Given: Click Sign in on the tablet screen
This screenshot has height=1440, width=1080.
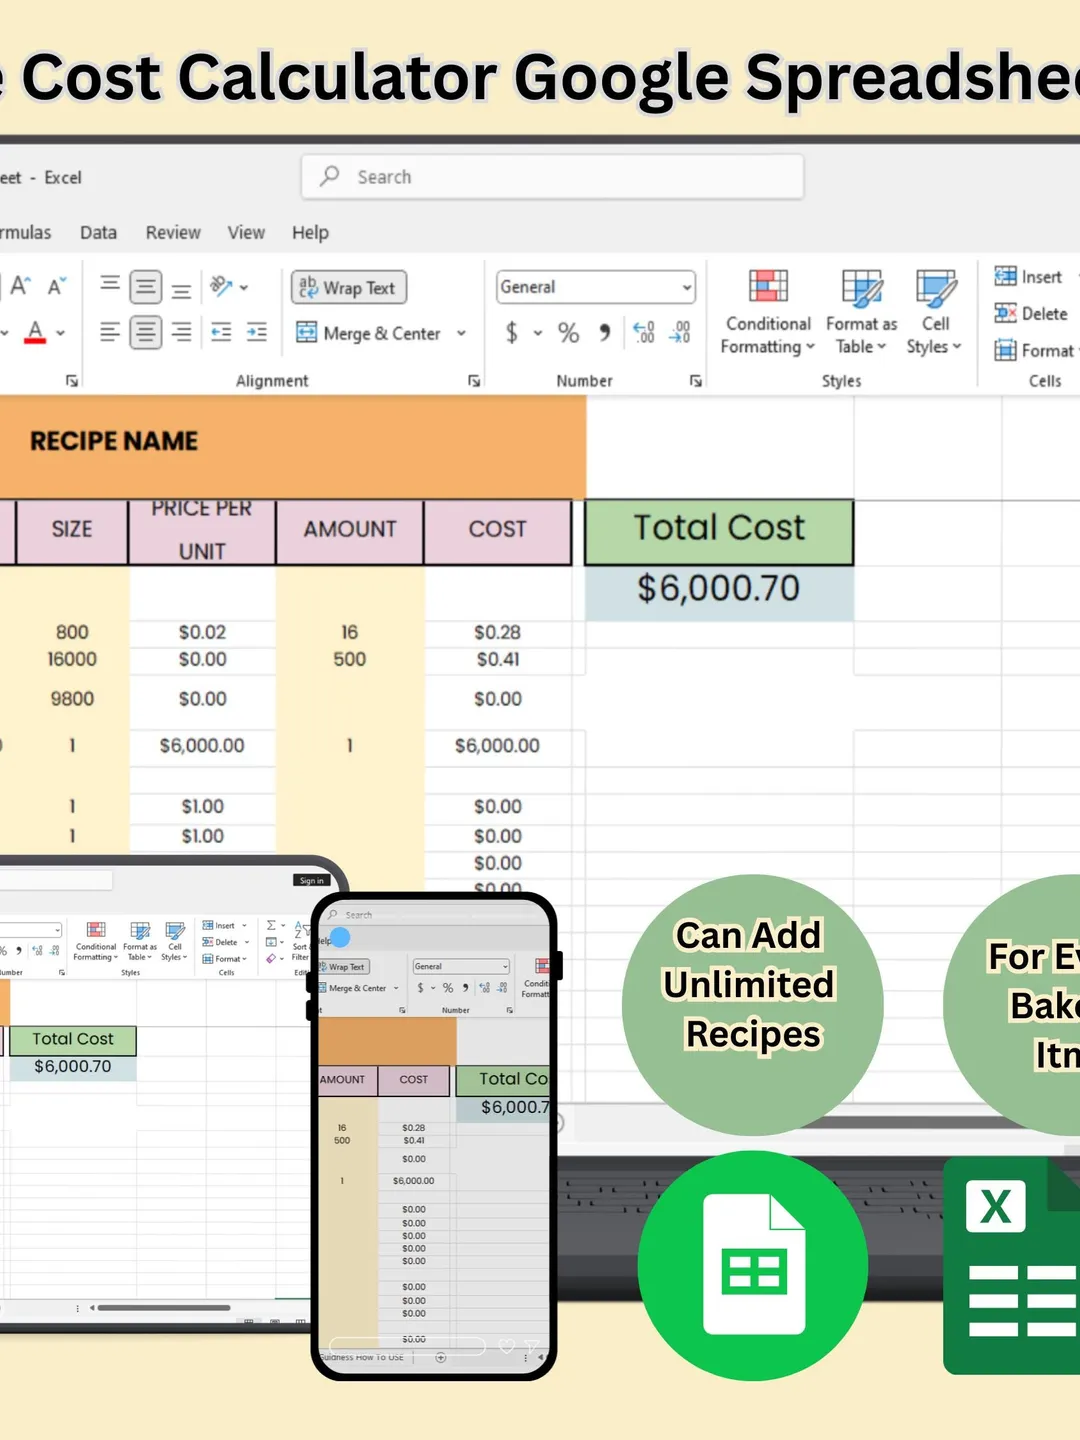Looking at the screenshot, I should click(312, 880).
